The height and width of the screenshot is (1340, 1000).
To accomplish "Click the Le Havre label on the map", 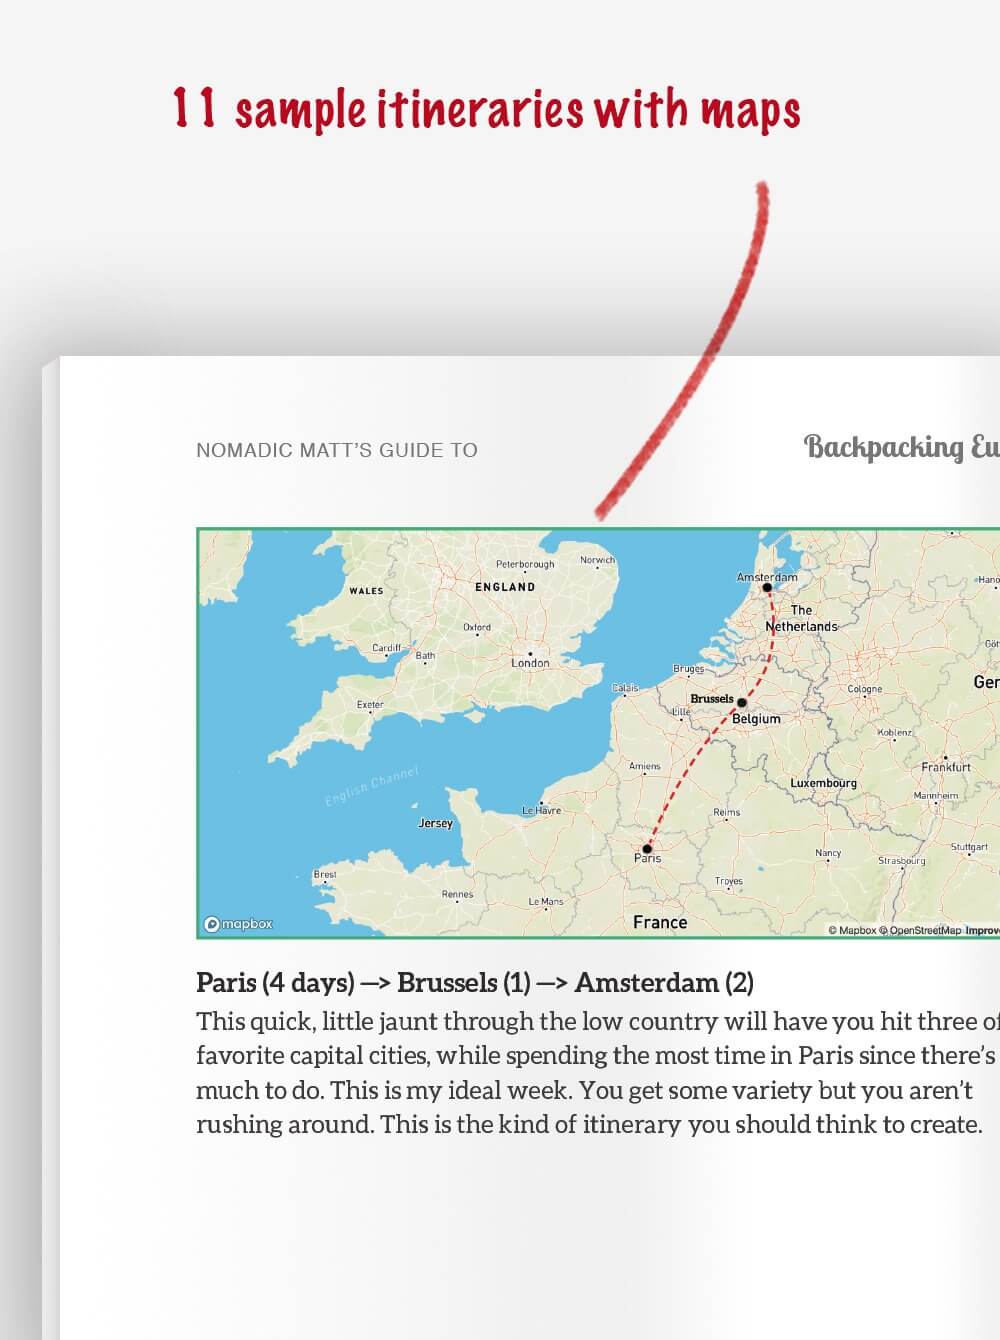I will 541,811.
